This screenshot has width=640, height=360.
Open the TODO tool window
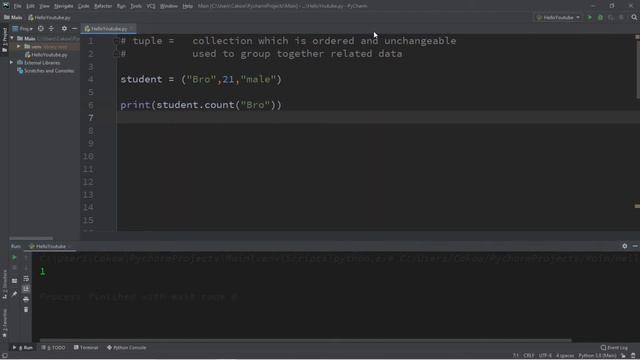click(x=53, y=348)
